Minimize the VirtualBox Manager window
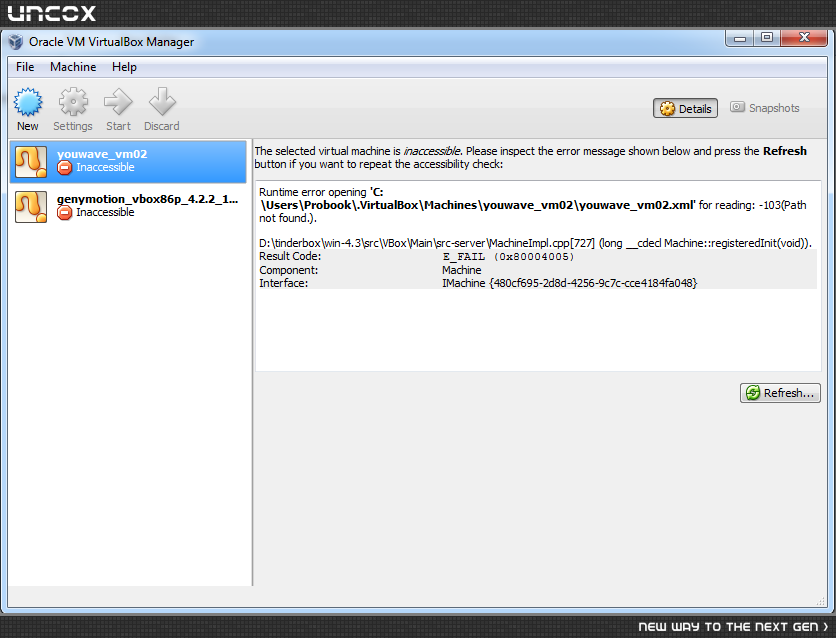This screenshot has width=836, height=638. pyautogui.click(x=739, y=38)
